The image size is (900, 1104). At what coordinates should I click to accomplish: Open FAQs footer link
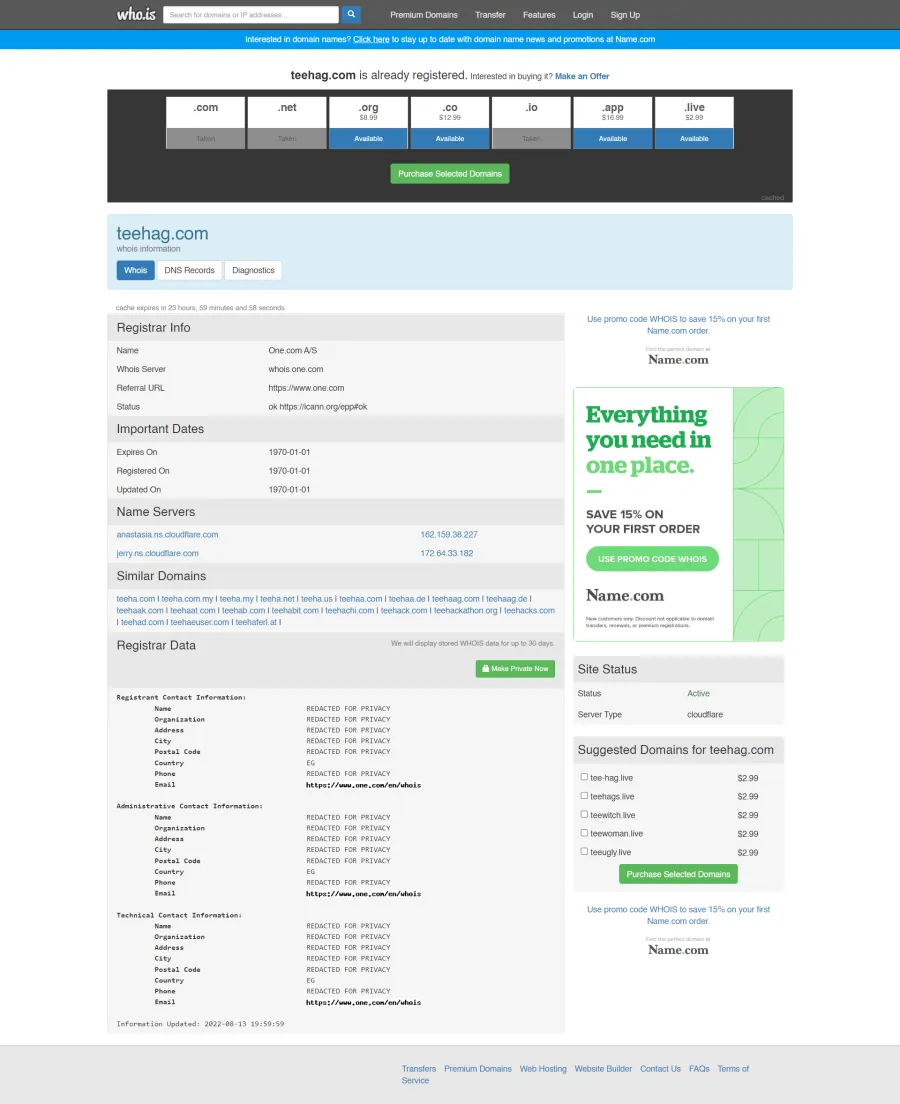click(x=699, y=1069)
